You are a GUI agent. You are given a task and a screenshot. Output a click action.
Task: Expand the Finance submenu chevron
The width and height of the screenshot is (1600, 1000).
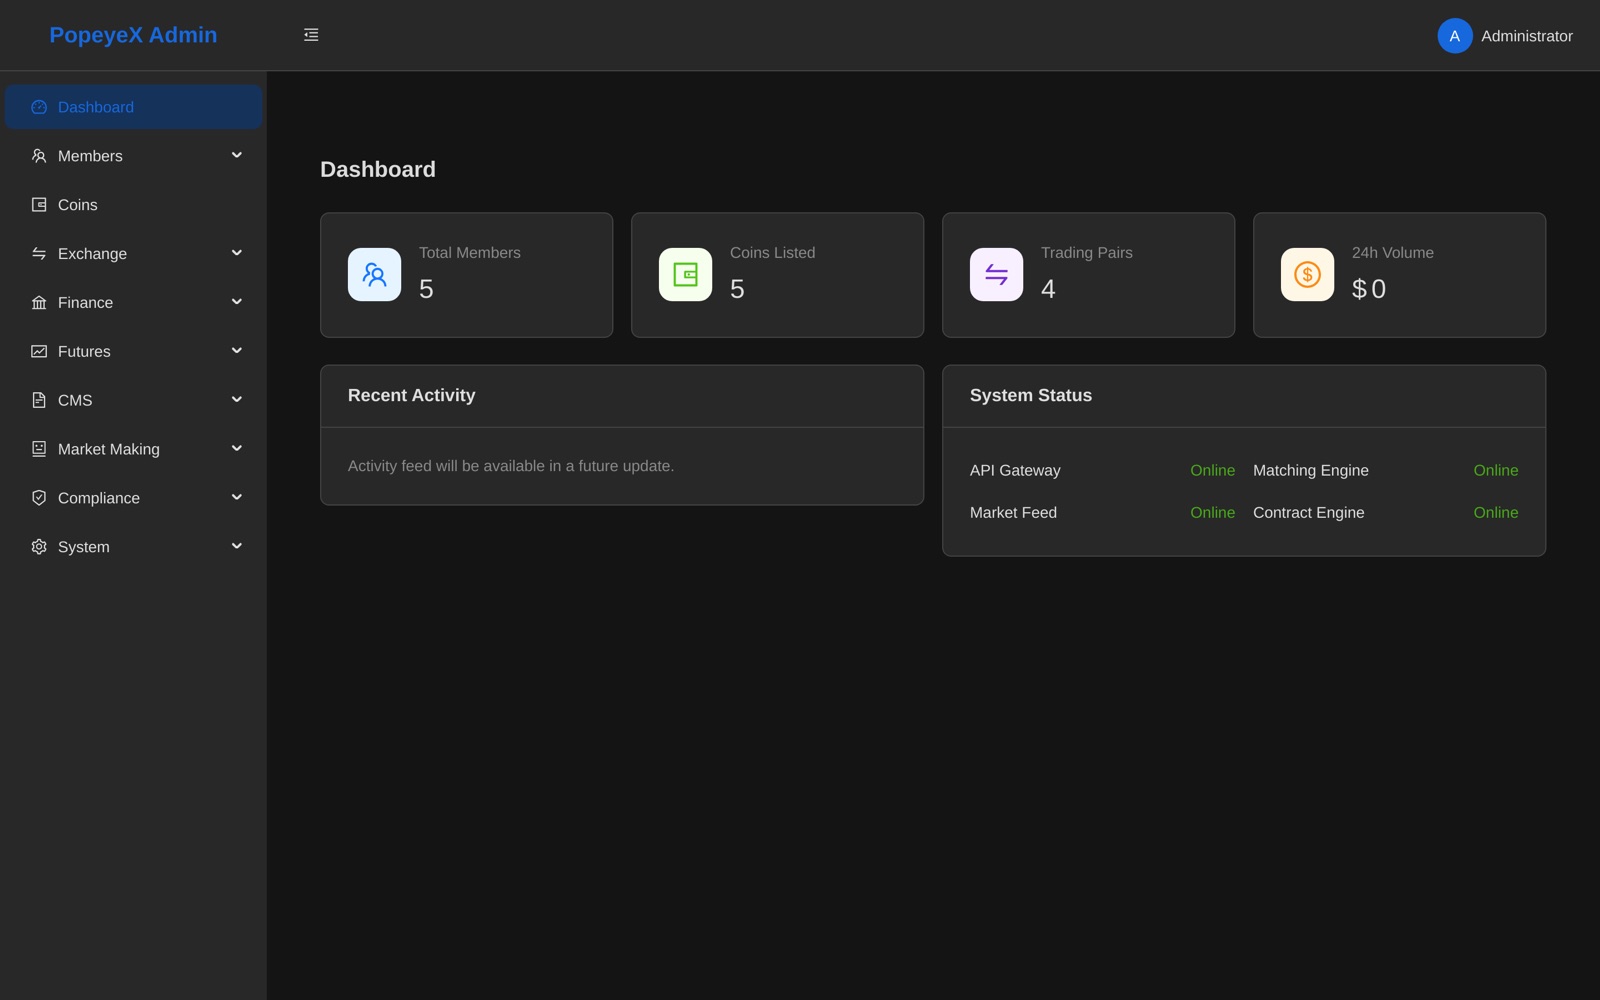click(x=237, y=302)
